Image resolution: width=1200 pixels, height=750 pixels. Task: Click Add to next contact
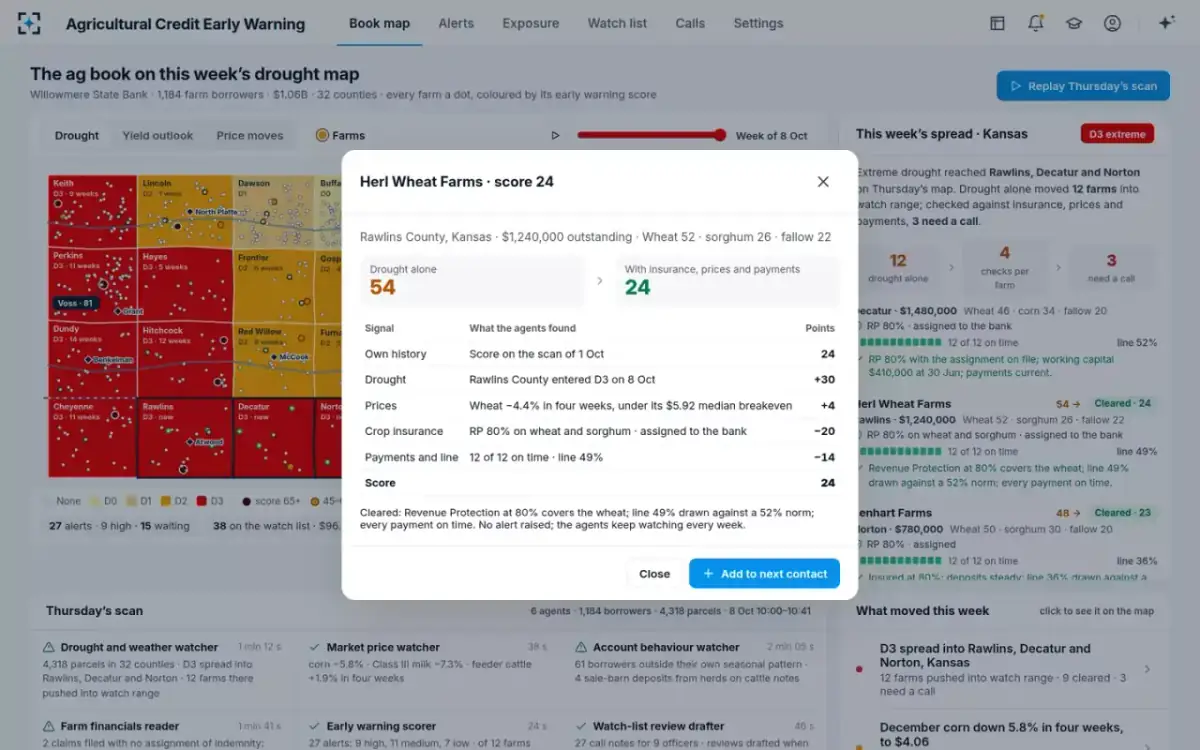[764, 574]
